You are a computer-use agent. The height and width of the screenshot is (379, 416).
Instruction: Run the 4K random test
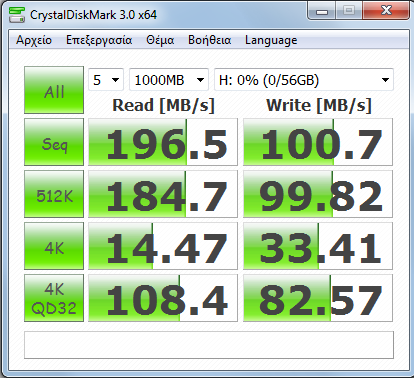click(x=54, y=246)
